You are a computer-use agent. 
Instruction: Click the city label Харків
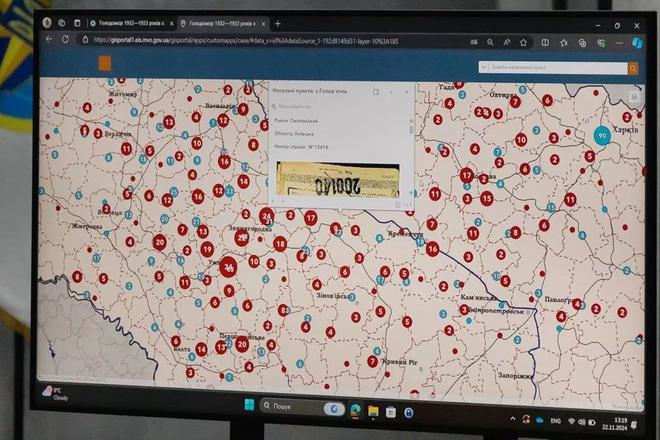point(625,129)
